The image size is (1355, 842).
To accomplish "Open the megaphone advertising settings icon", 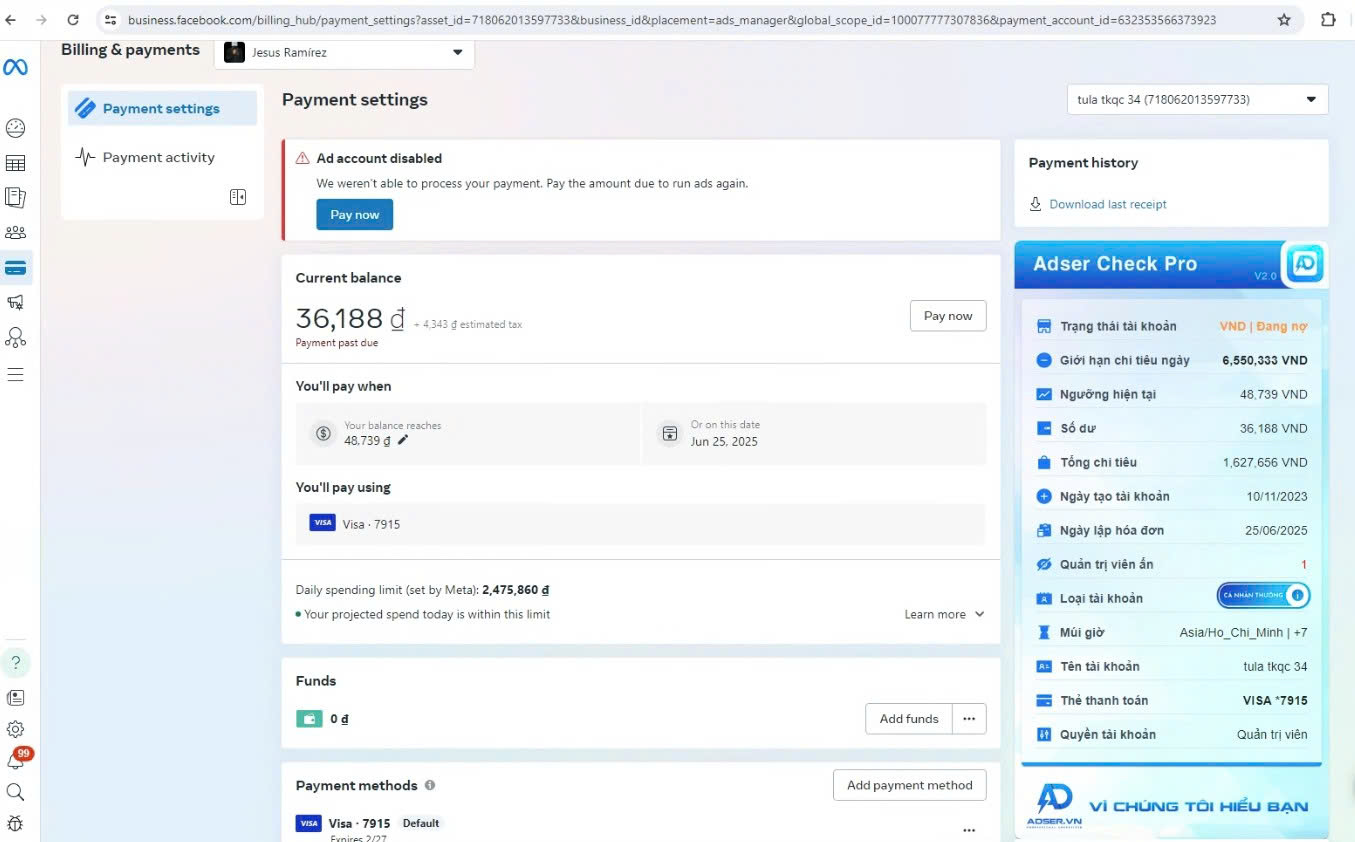I will [15, 302].
